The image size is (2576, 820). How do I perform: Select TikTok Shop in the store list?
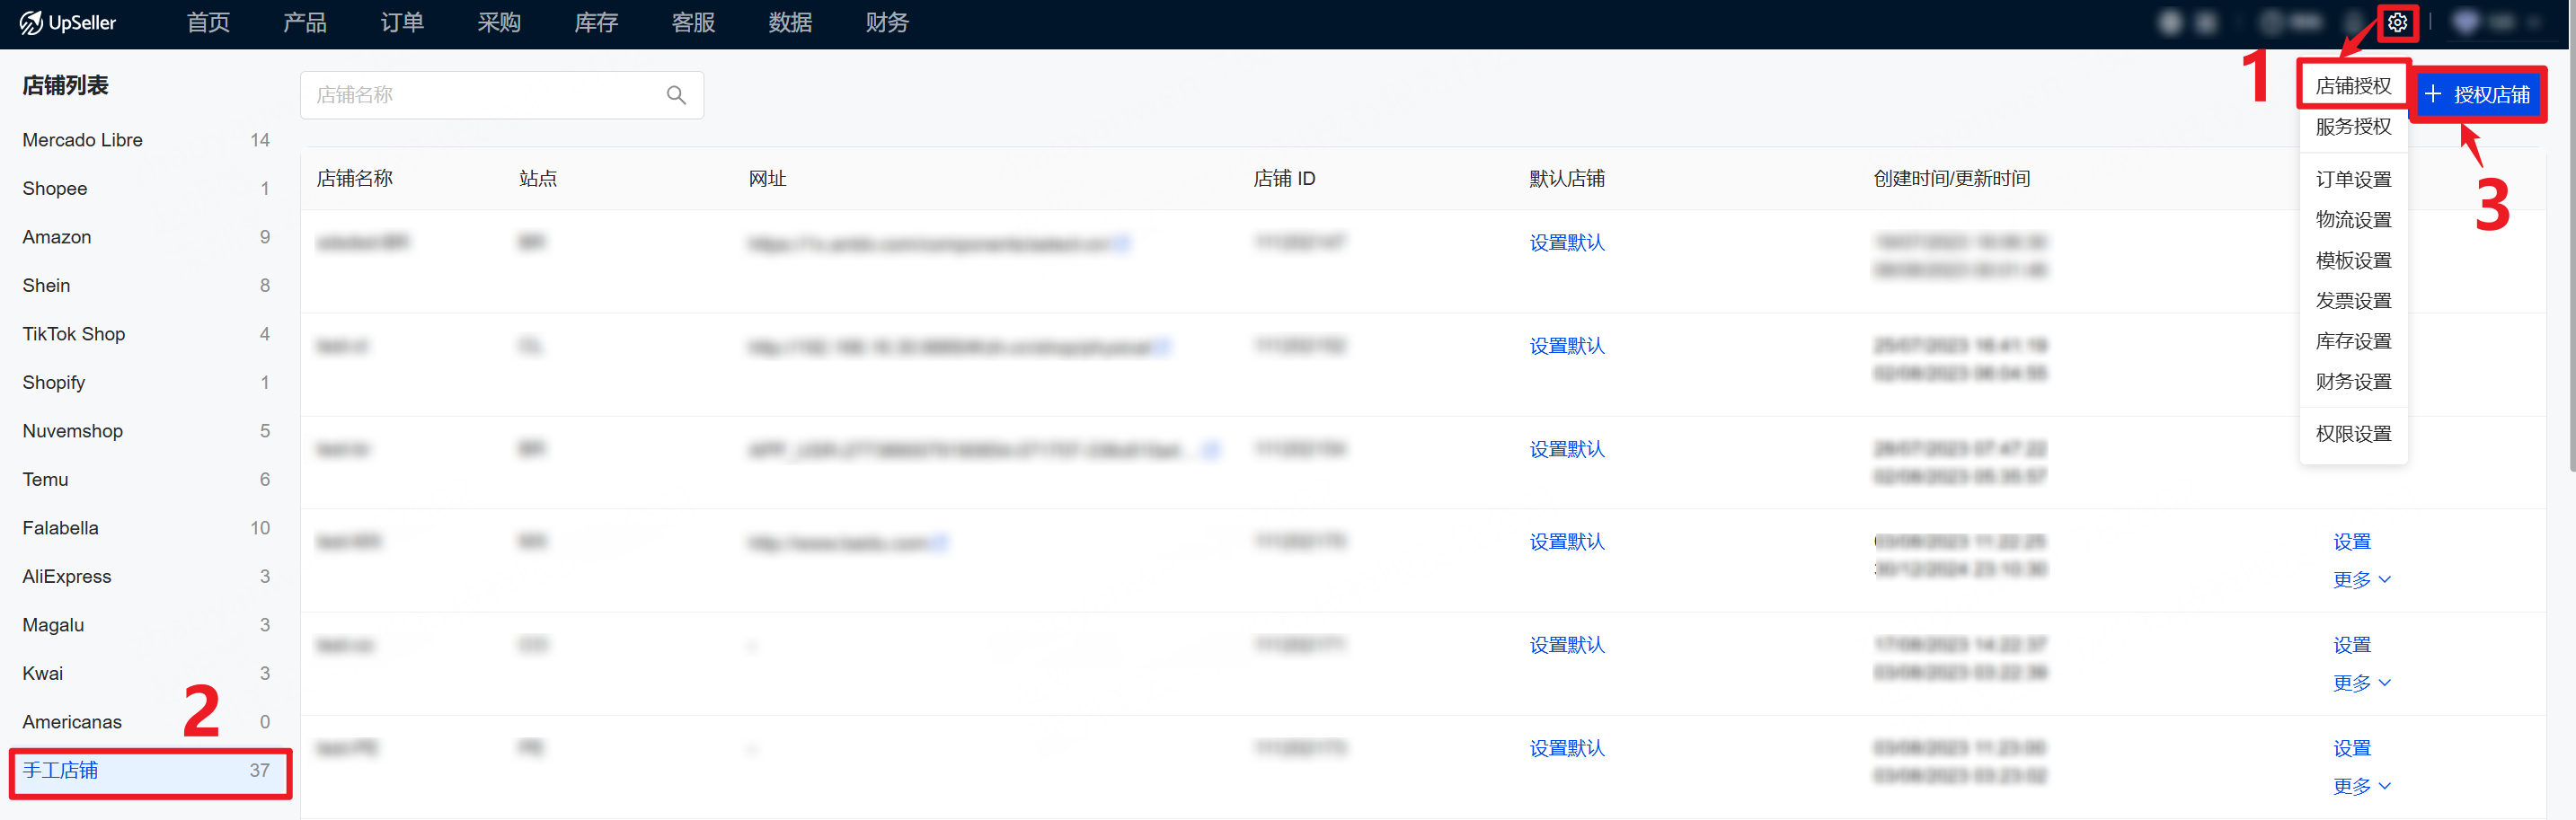point(74,334)
